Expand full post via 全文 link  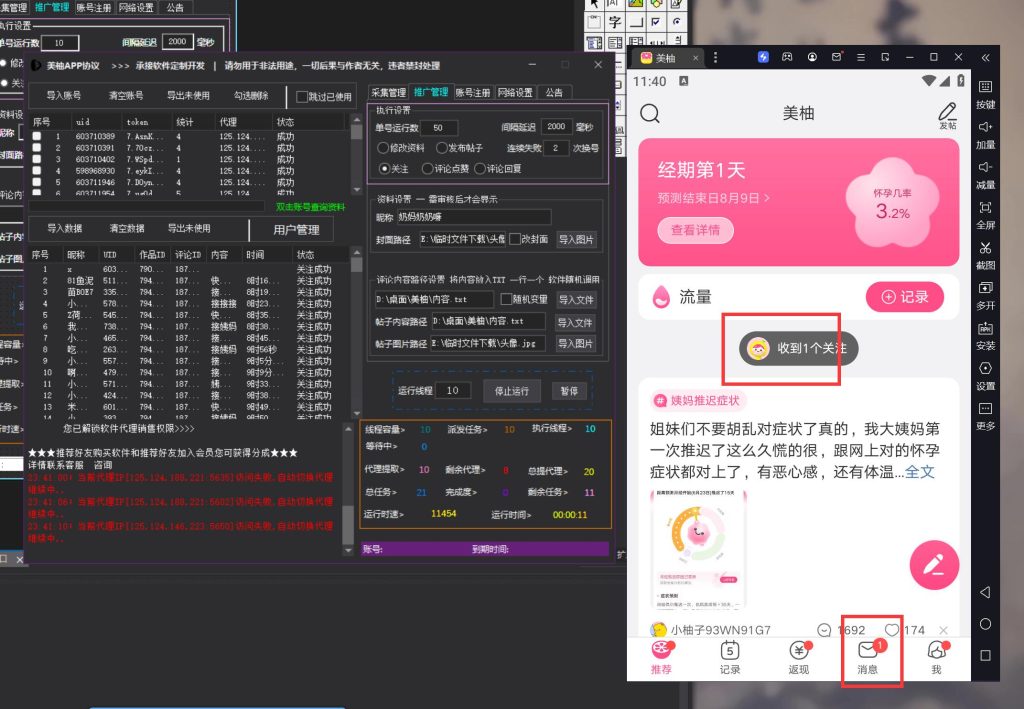[919, 471]
